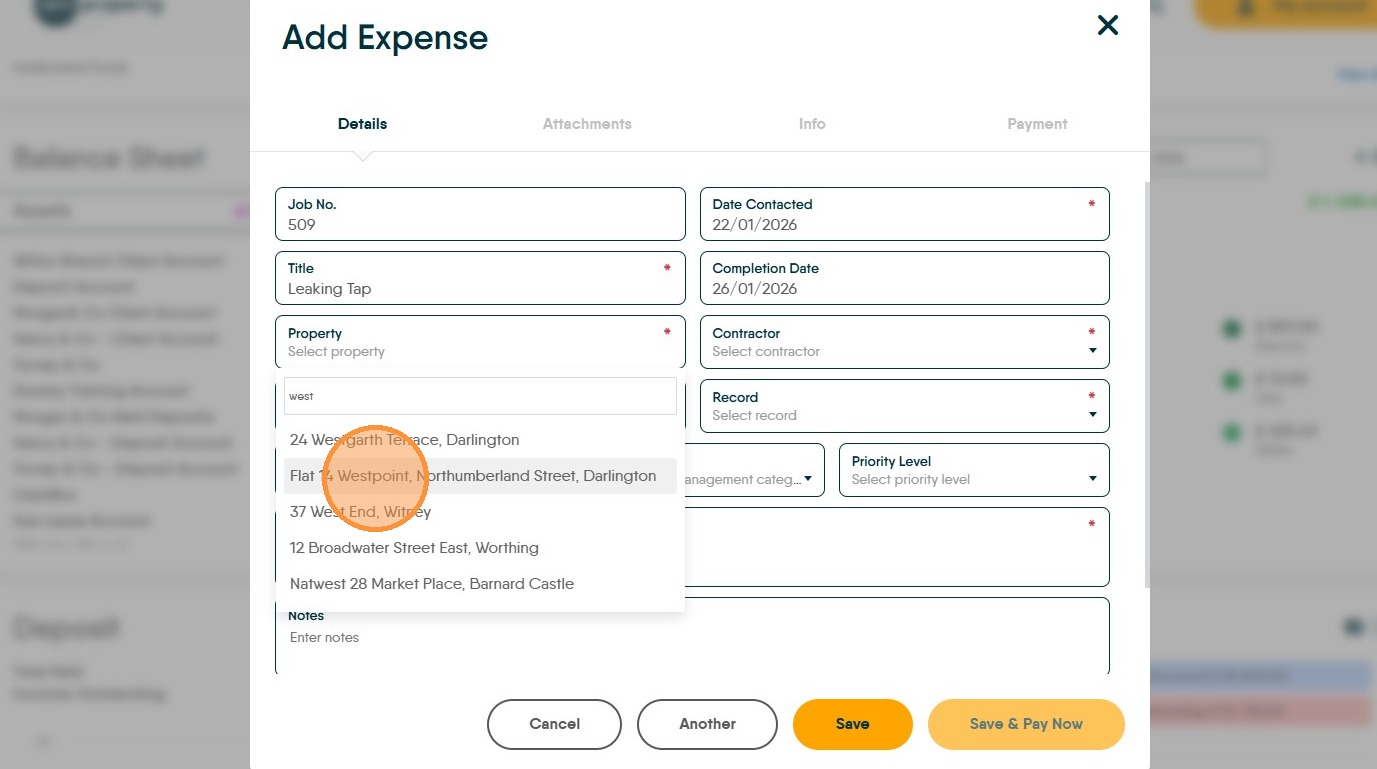Image resolution: width=1377 pixels, height=769 pixels.
Task: Select Flat 14 Westpoint, Northumberland Street
Action: tap(473, 476)
